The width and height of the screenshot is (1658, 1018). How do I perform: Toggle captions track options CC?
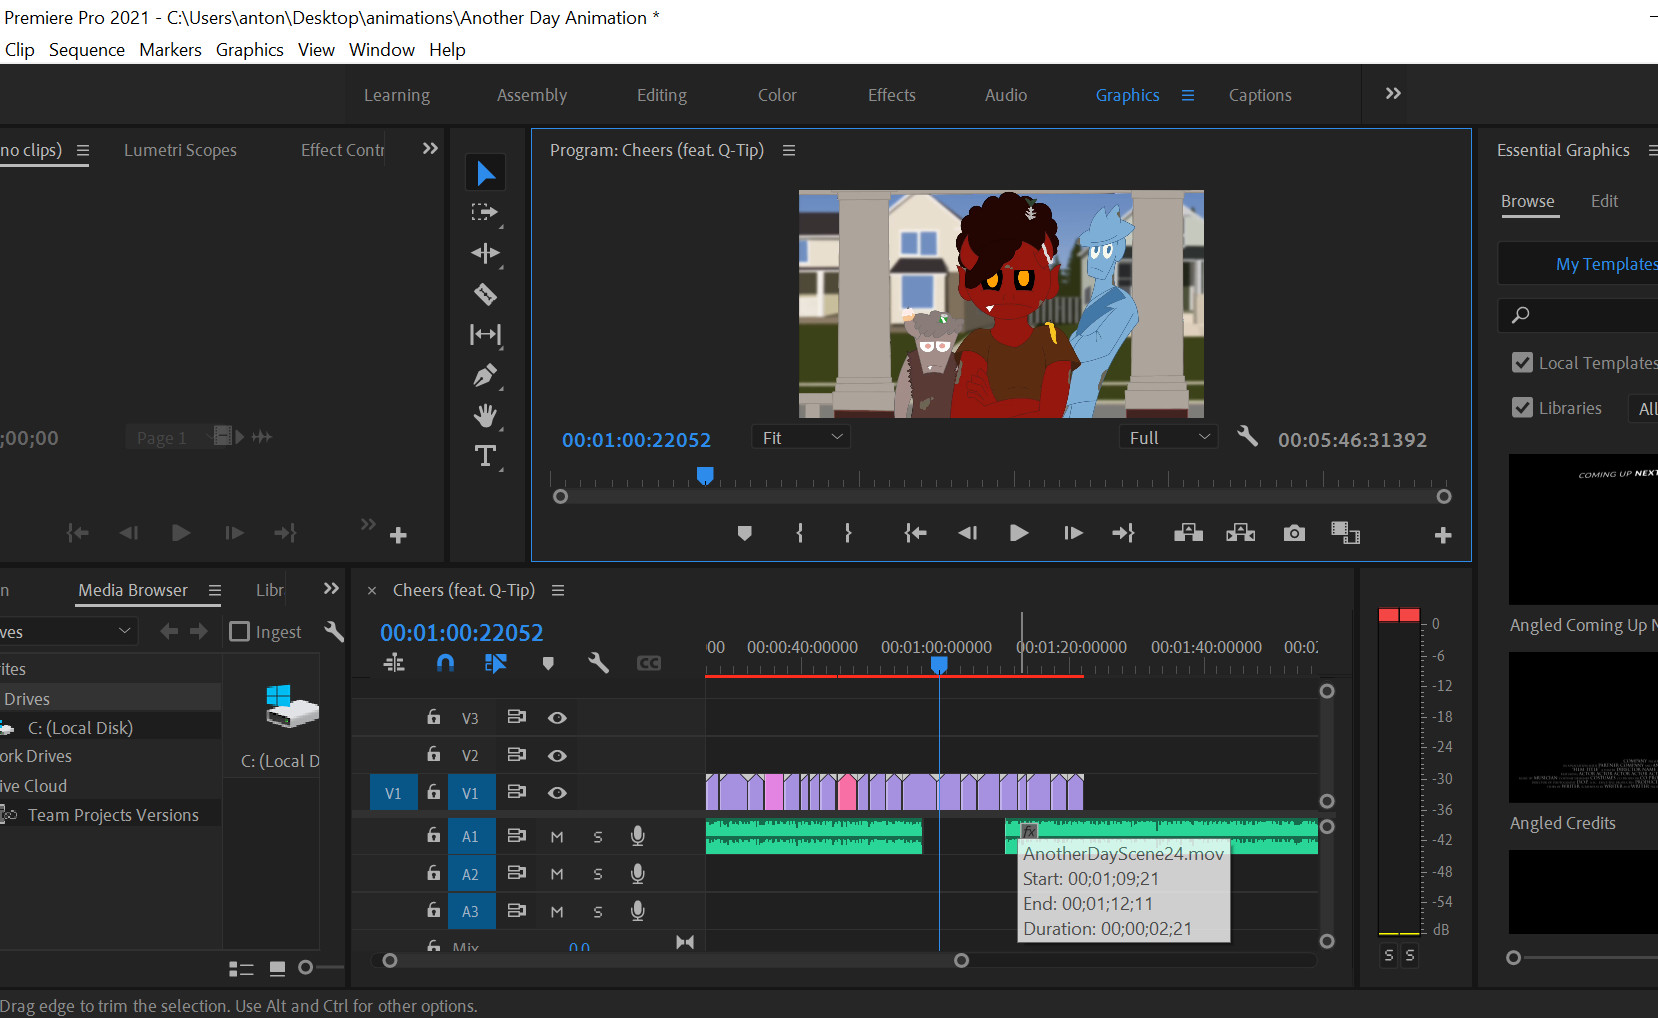click(x=649, y=663)
